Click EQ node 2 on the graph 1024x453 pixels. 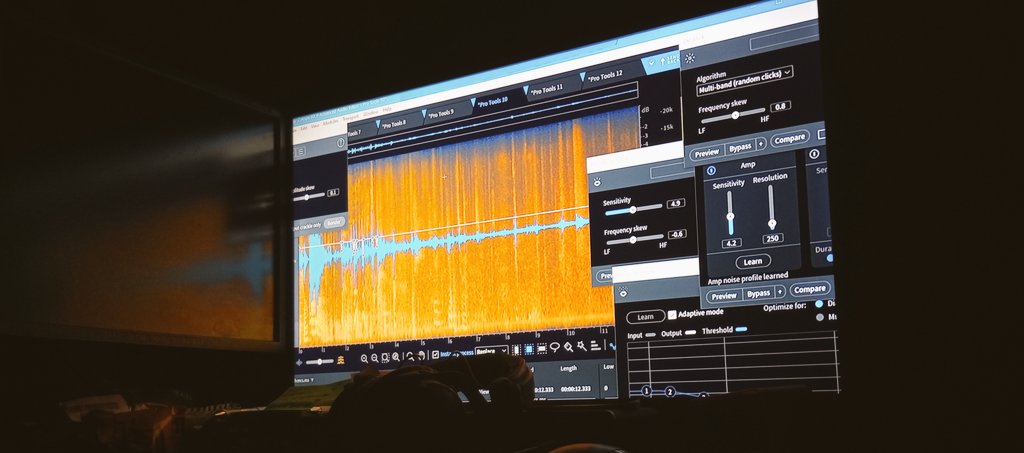670,392
